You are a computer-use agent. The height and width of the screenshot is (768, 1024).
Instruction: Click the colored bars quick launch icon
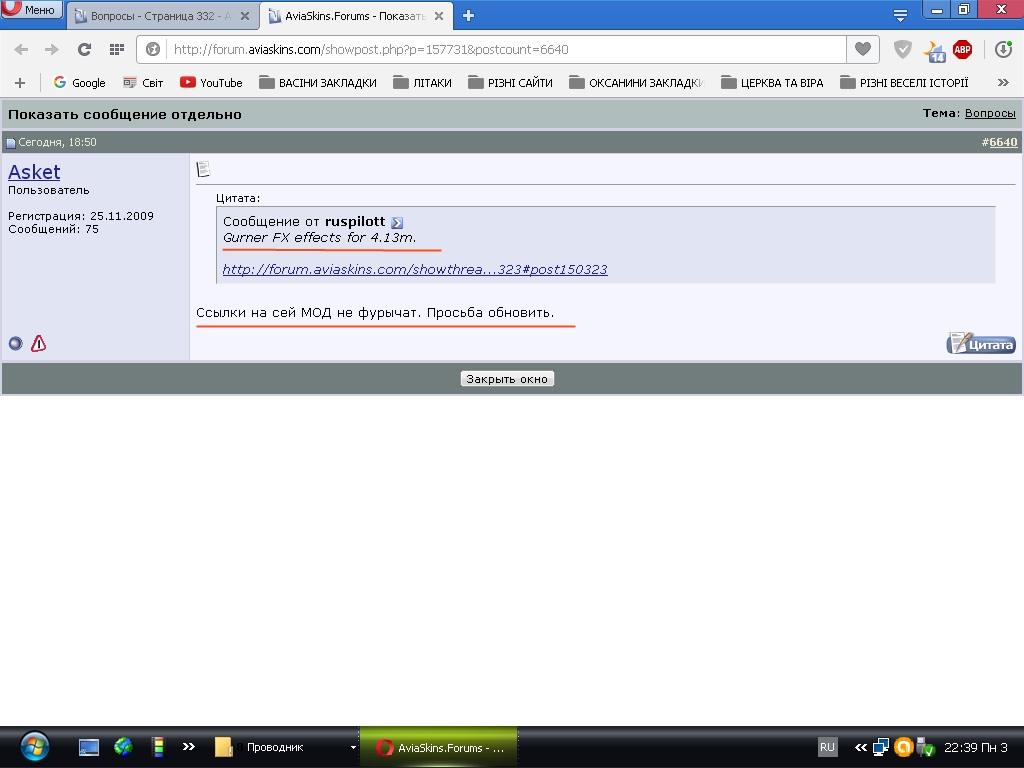(157, 746)
